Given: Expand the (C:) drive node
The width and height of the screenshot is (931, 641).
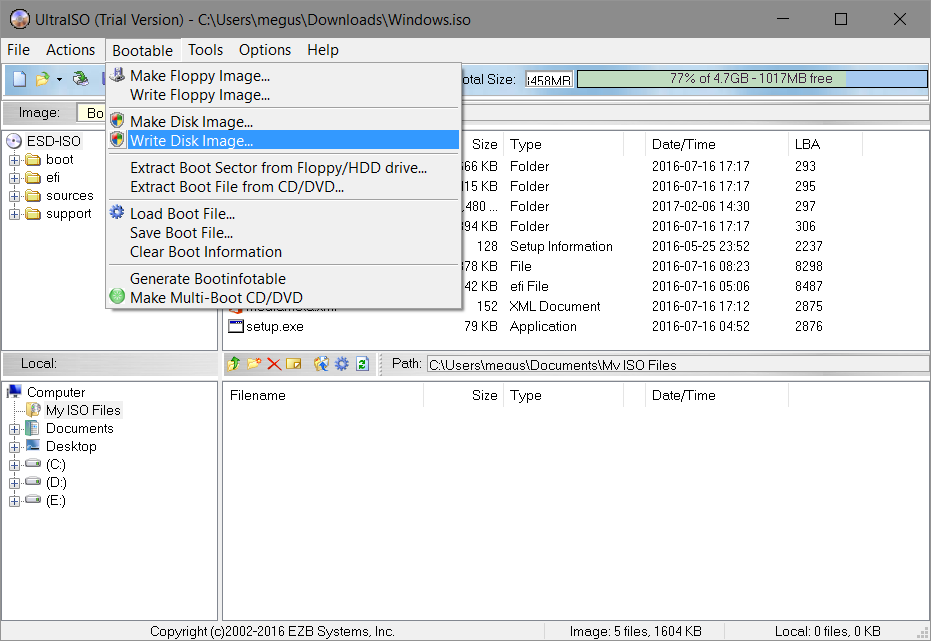Looking at the screenshot, I should (15, 465).
